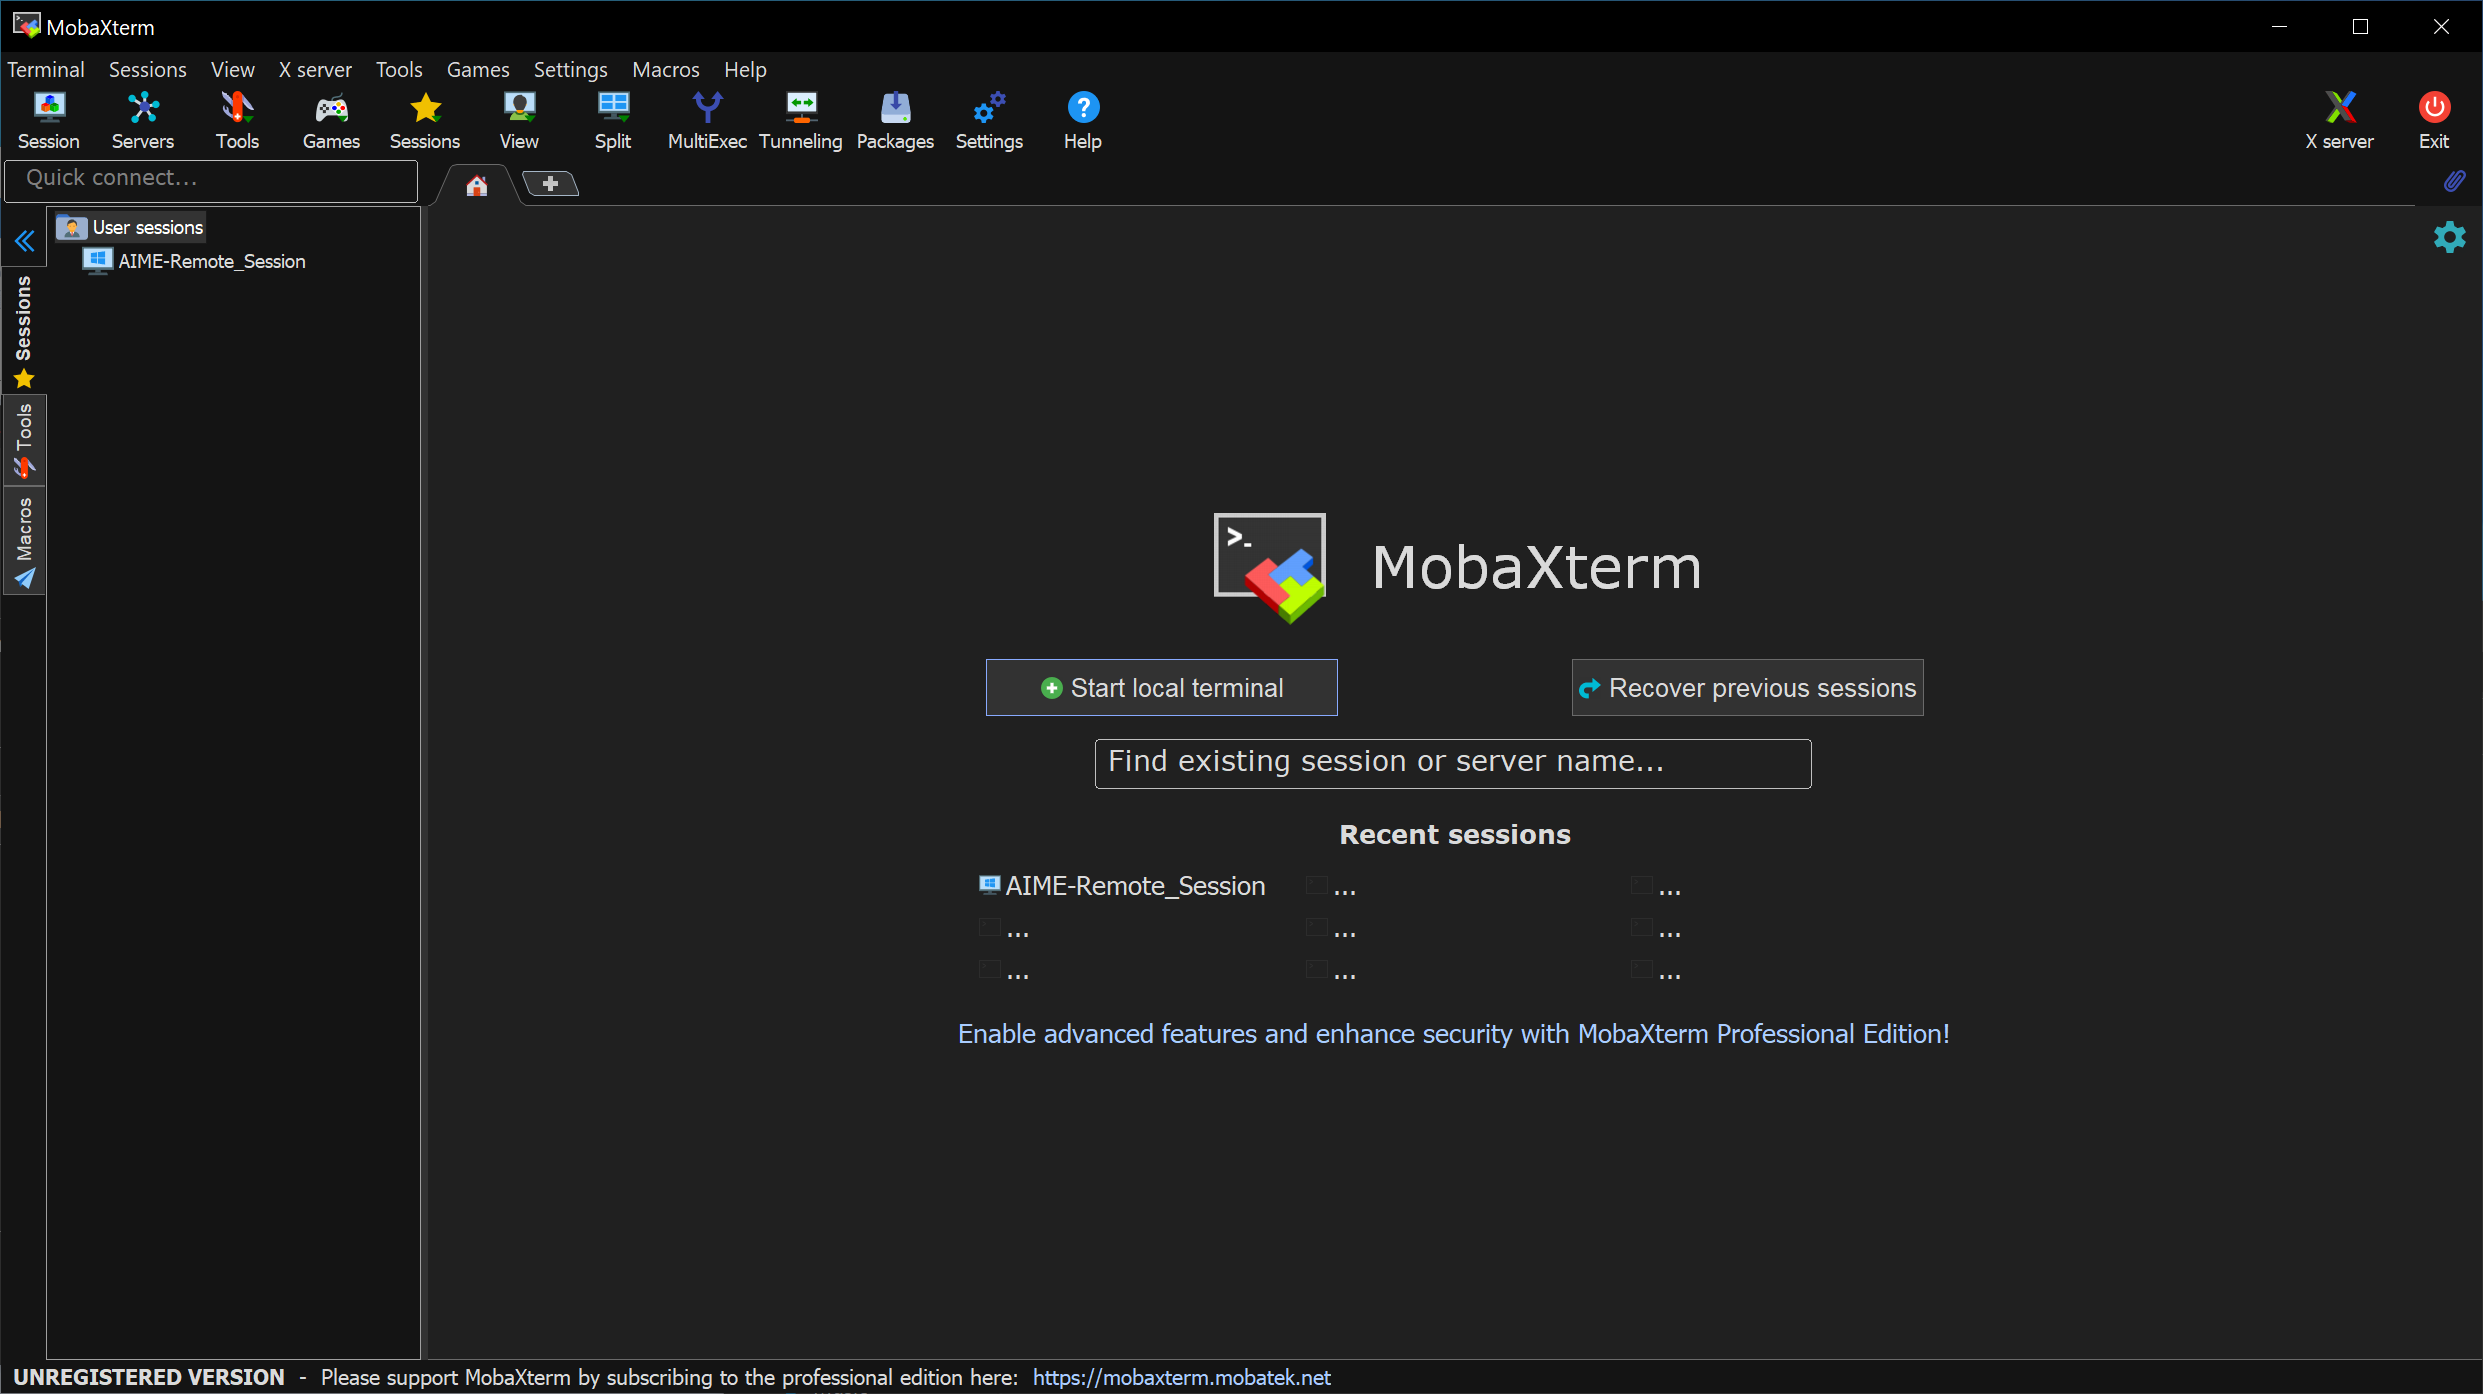Toggle the X server toolbar icon
Image resolution: width=2483 pixels, height=1394 pixels.
2339,121
